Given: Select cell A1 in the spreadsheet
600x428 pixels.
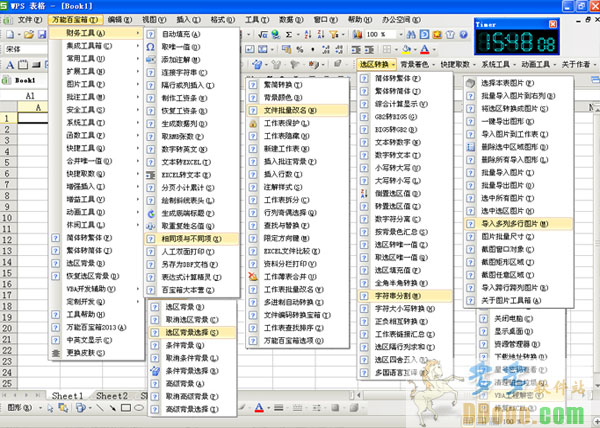Looking at the screenshot, I should 33,118.
